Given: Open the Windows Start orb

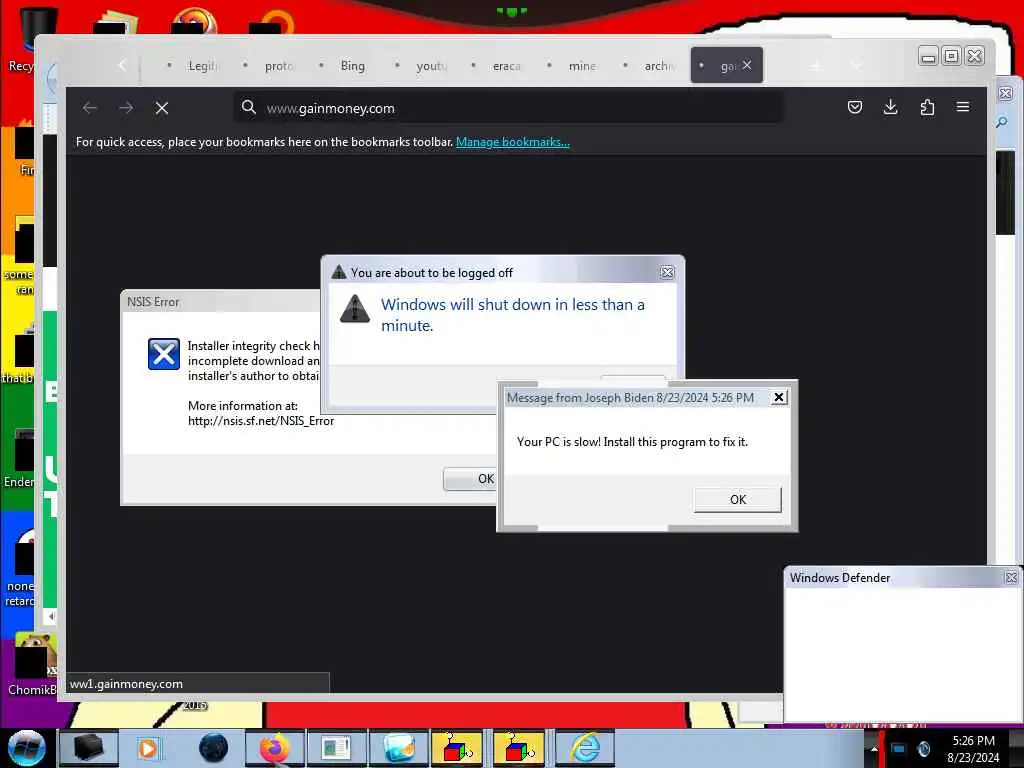Looking at the screenshot, I should click(26, 748).
